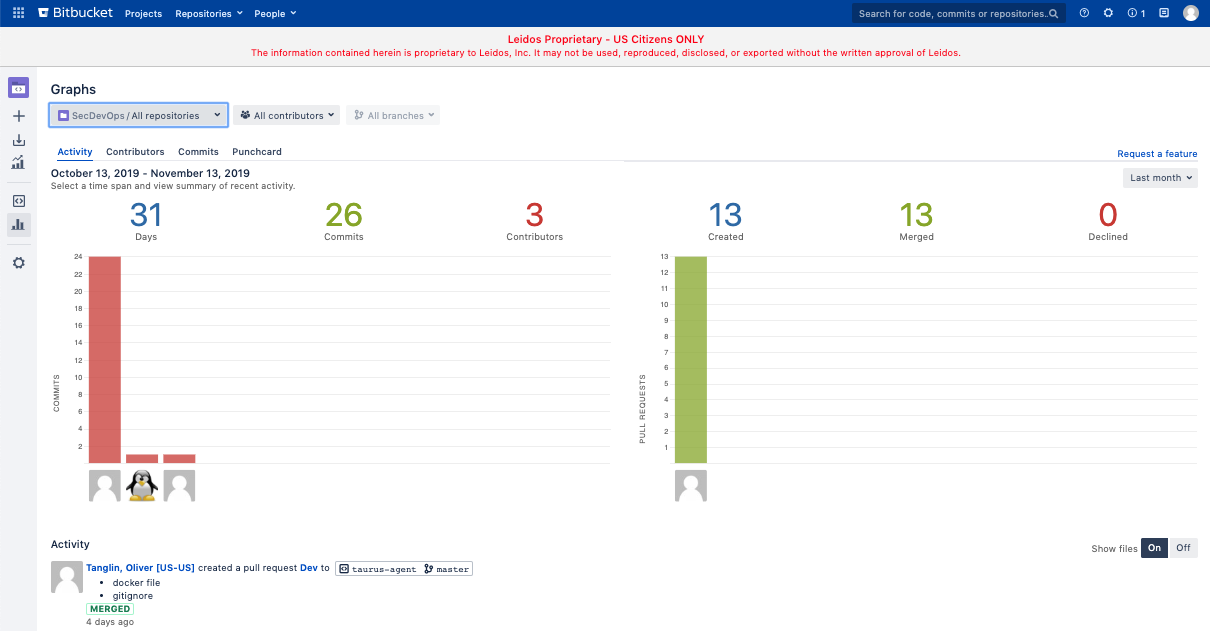Click the 'gitignore' list item
Screen dimensions: 1210x631
pyautogui.click(x=133, y=596)
